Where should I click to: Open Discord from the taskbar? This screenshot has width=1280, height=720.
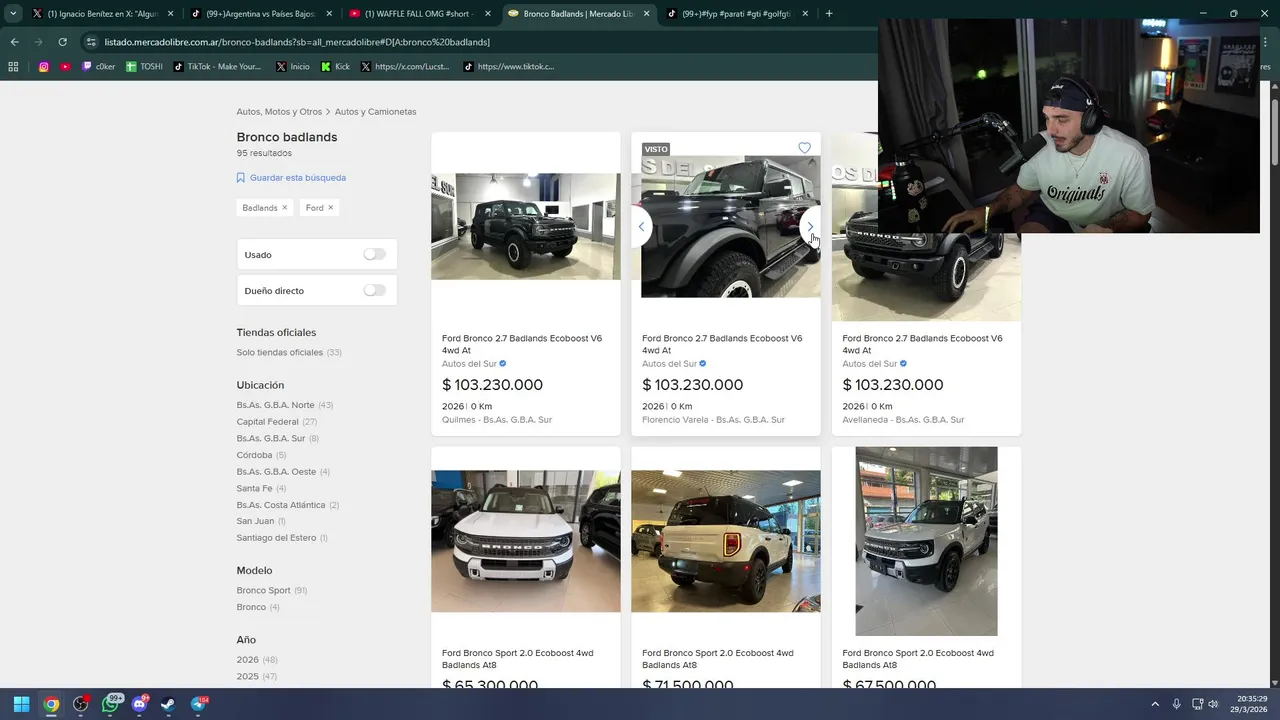[140, 704]
